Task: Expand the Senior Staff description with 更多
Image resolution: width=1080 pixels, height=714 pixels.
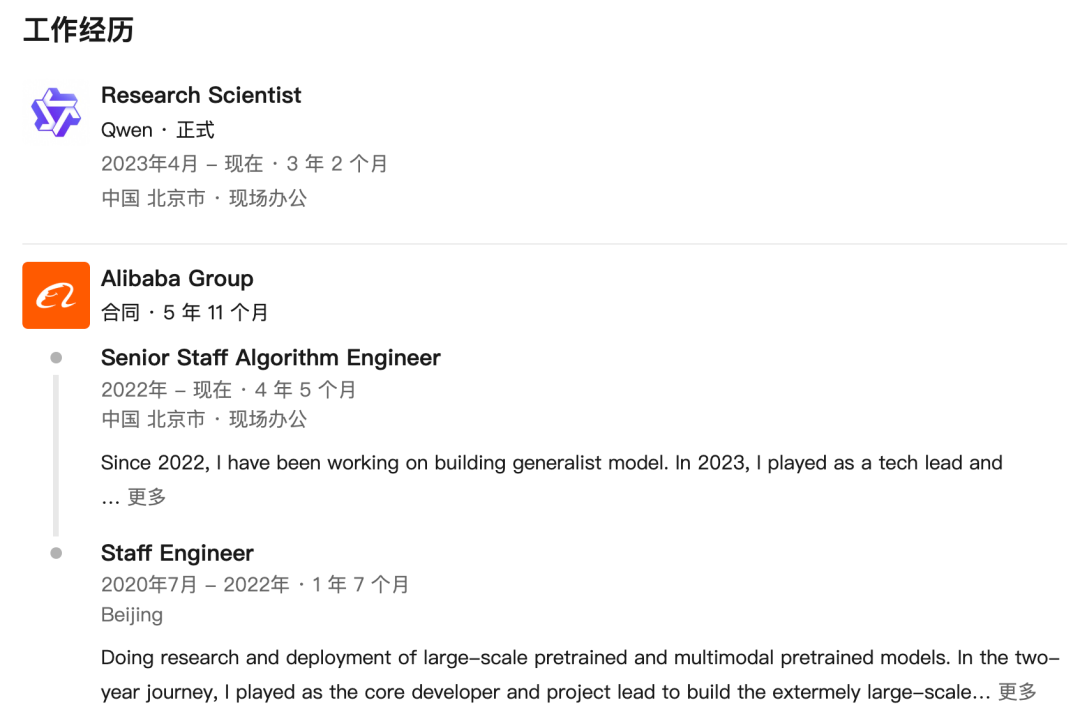Action: point(147,496)
